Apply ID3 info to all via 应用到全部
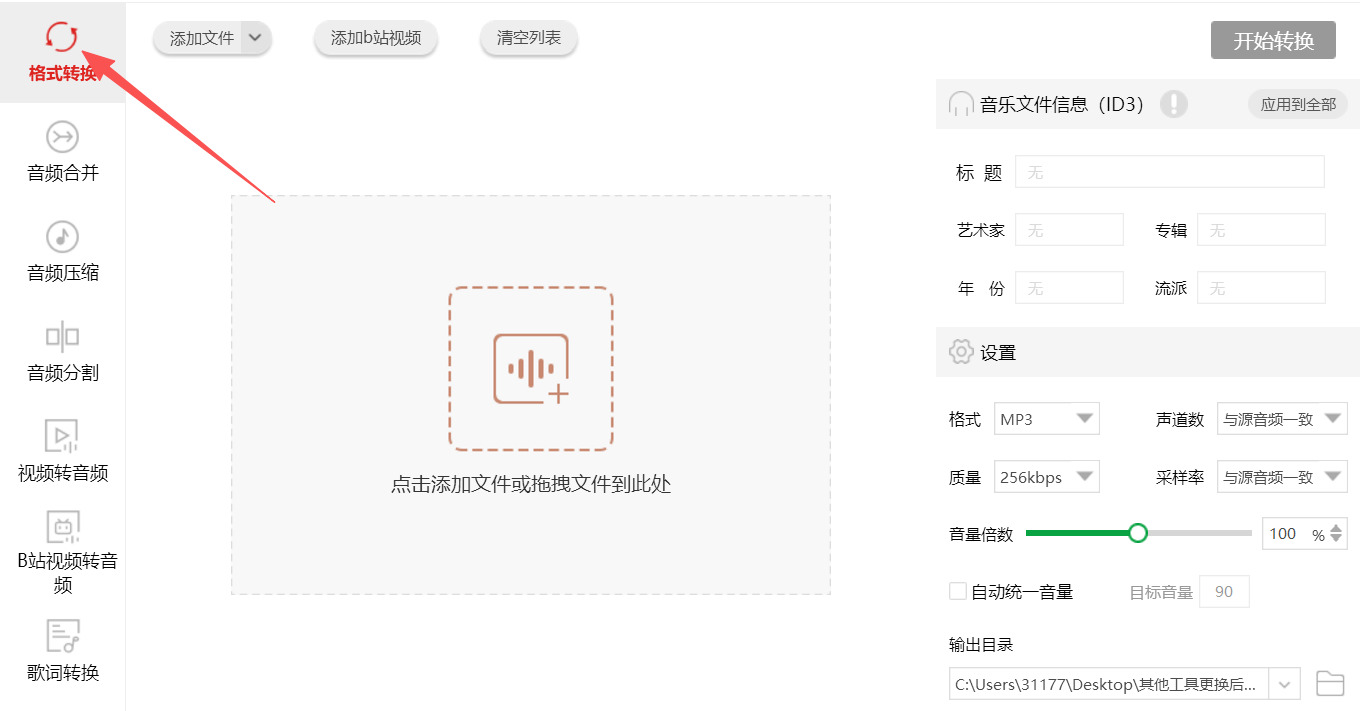The width and height of the screenshot is (1360, 711). pyautogui.click(x=1297, y=103)
